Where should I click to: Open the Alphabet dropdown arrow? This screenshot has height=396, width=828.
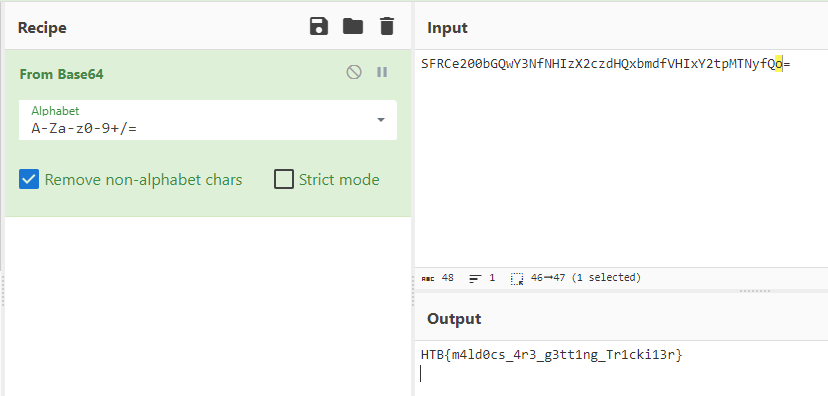click(381, 120)
